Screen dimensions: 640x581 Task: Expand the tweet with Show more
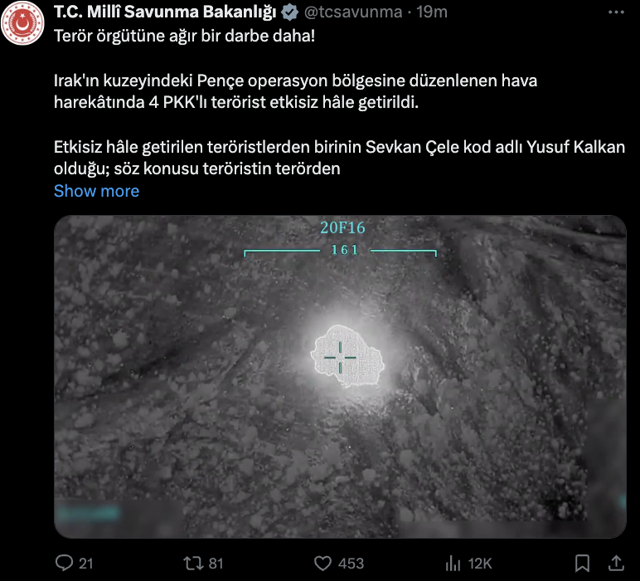pos(96,191)
